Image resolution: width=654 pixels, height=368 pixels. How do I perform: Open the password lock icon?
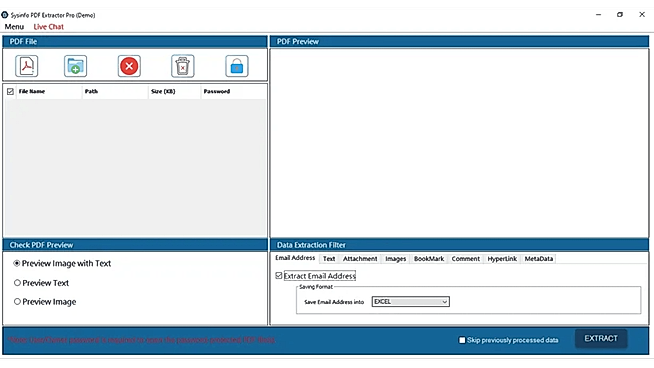click(236, 66)
